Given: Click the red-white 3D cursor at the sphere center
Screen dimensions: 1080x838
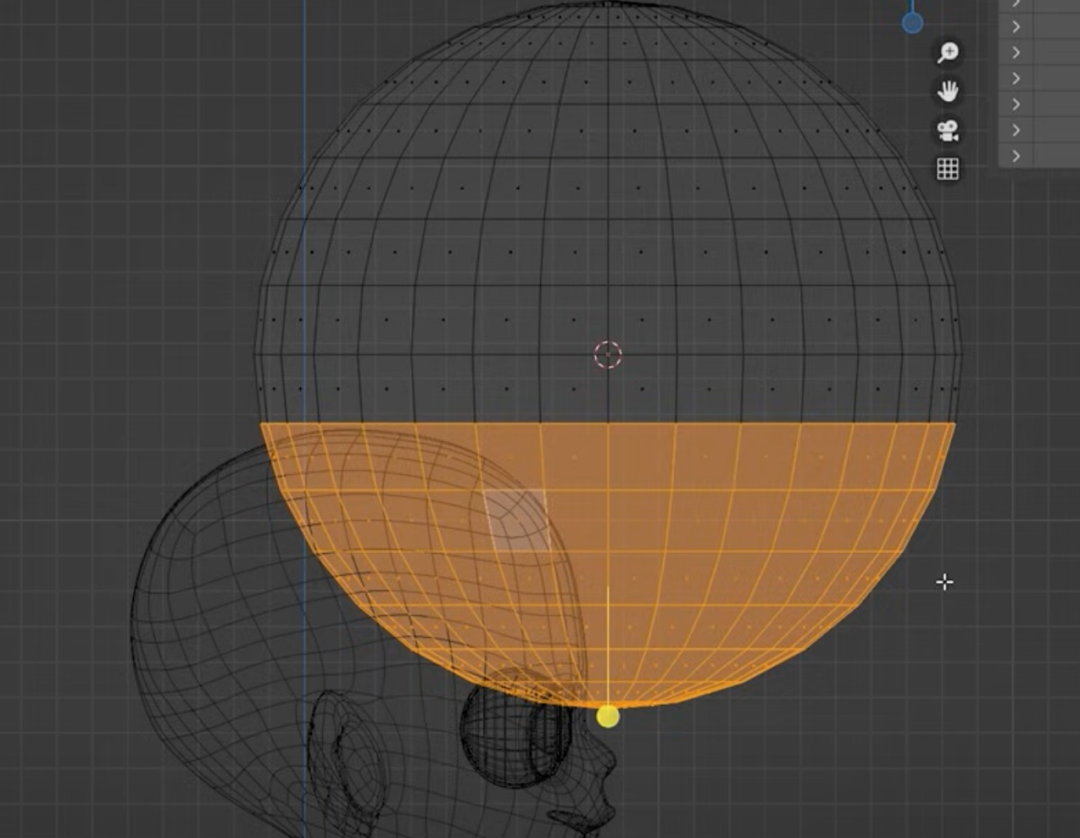Looking at the screenshot, I should (608, 355).
